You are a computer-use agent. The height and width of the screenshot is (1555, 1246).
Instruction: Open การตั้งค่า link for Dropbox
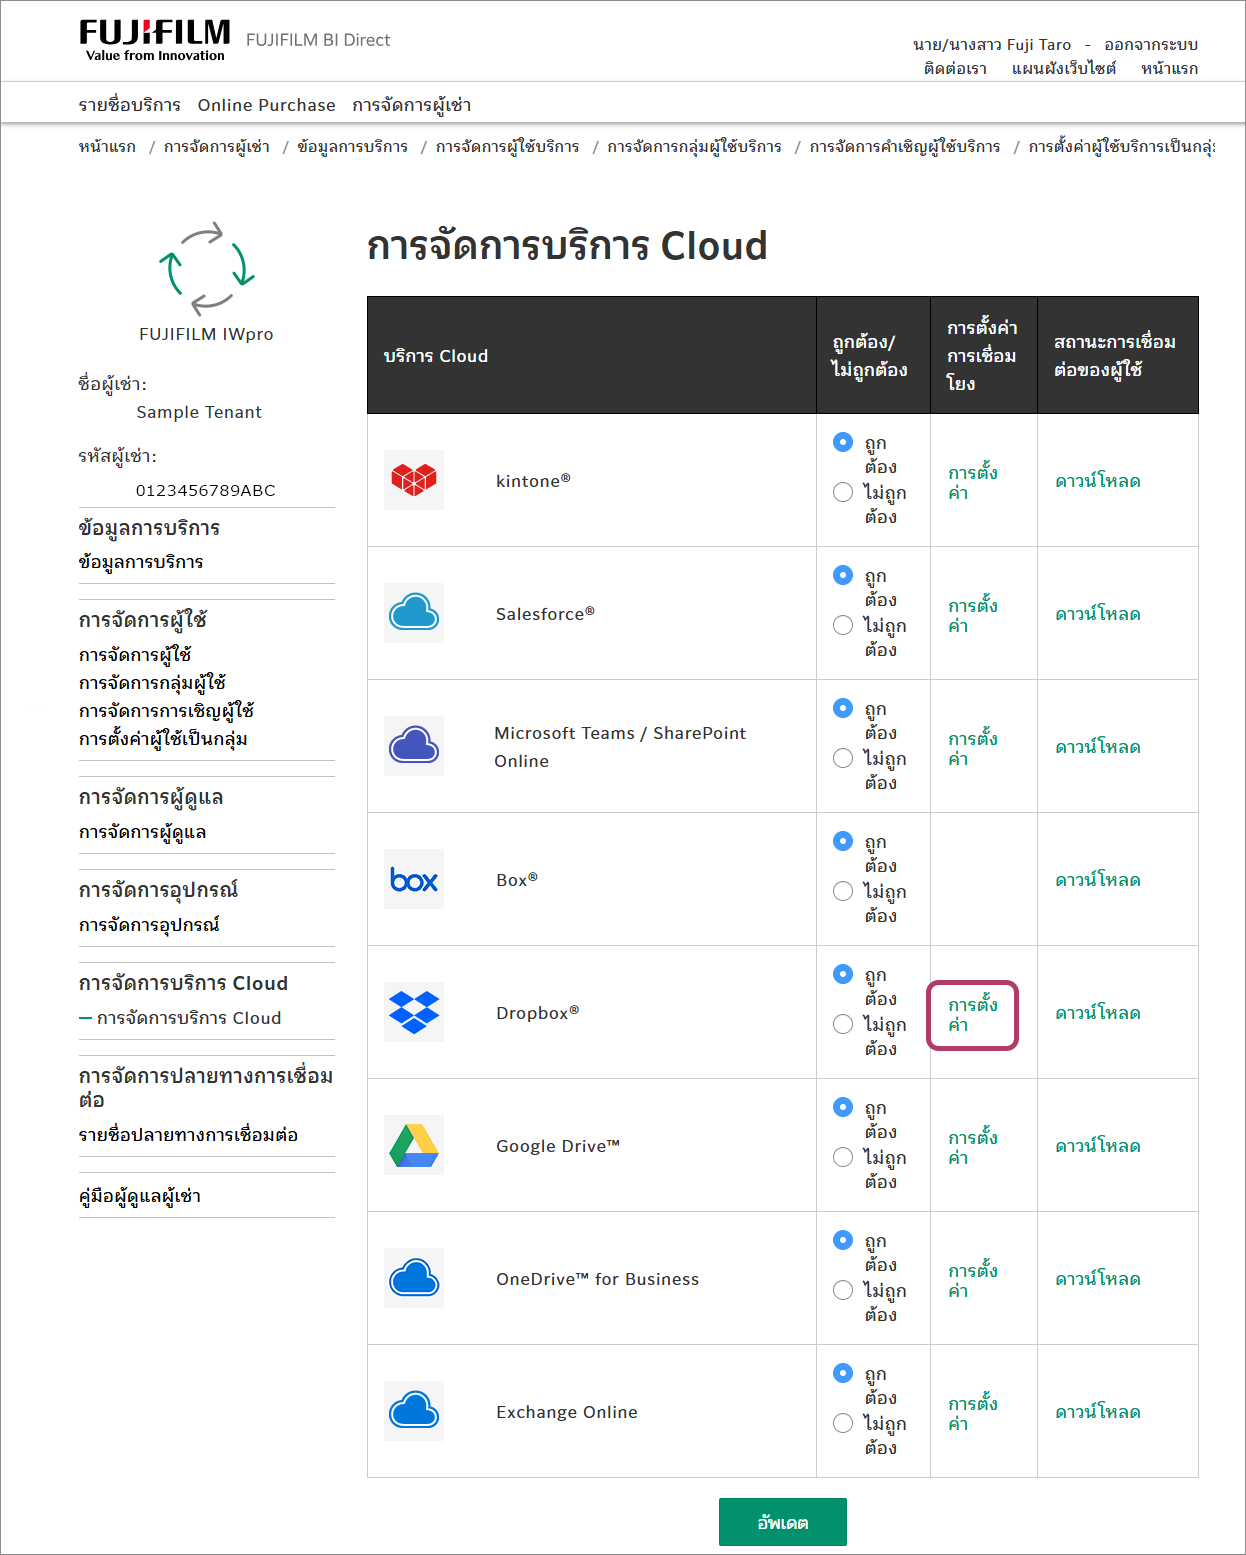coord(973,1014)
